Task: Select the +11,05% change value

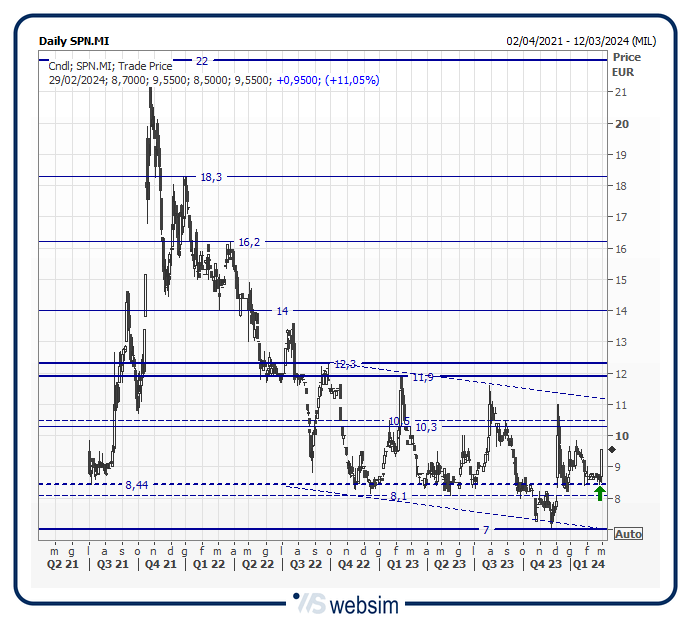Action: click(x=352, y=80)
